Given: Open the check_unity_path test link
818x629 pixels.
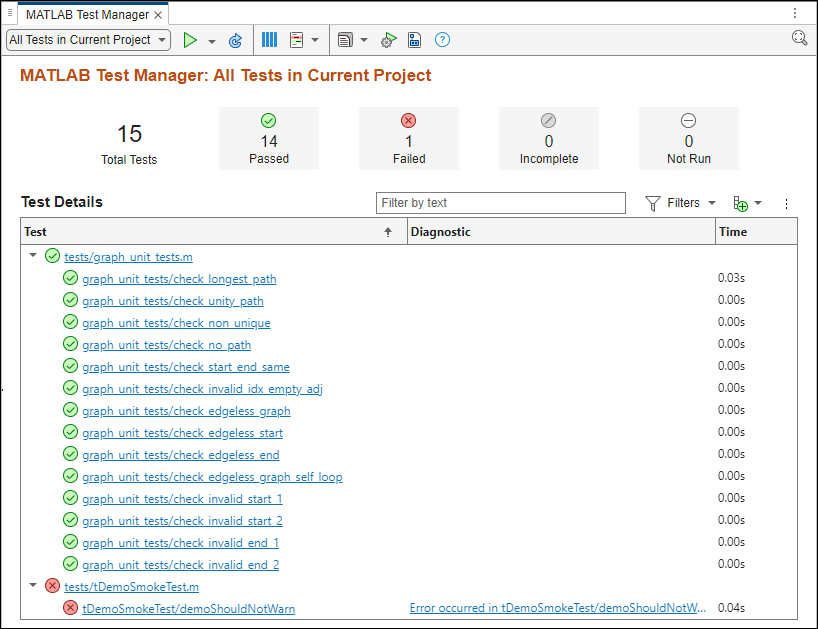Looking at the screenshot, I should pyautogui.click(x=173, y=301).
